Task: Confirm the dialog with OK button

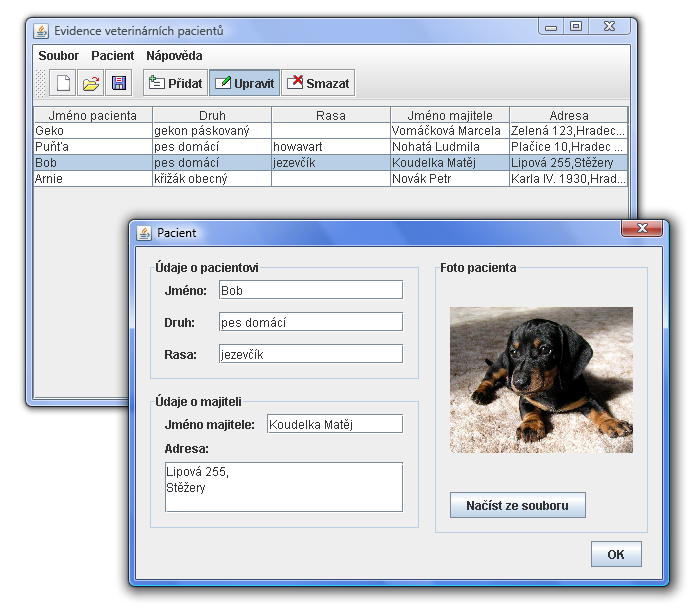Action: 615,554
